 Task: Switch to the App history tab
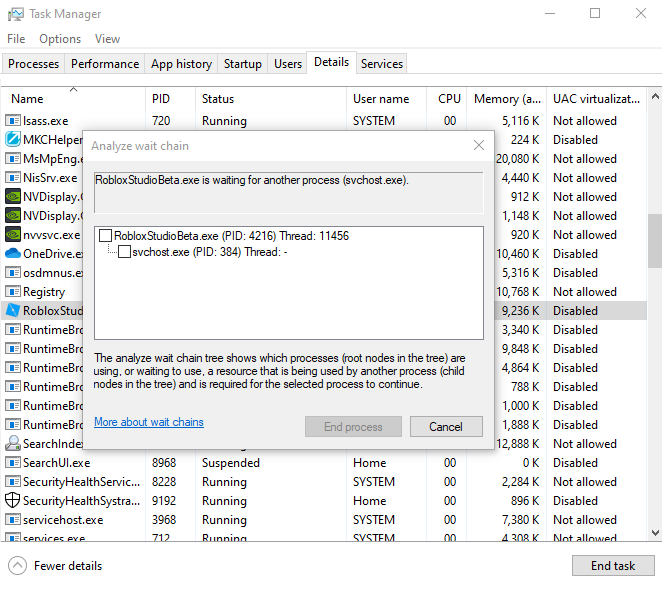181,64
